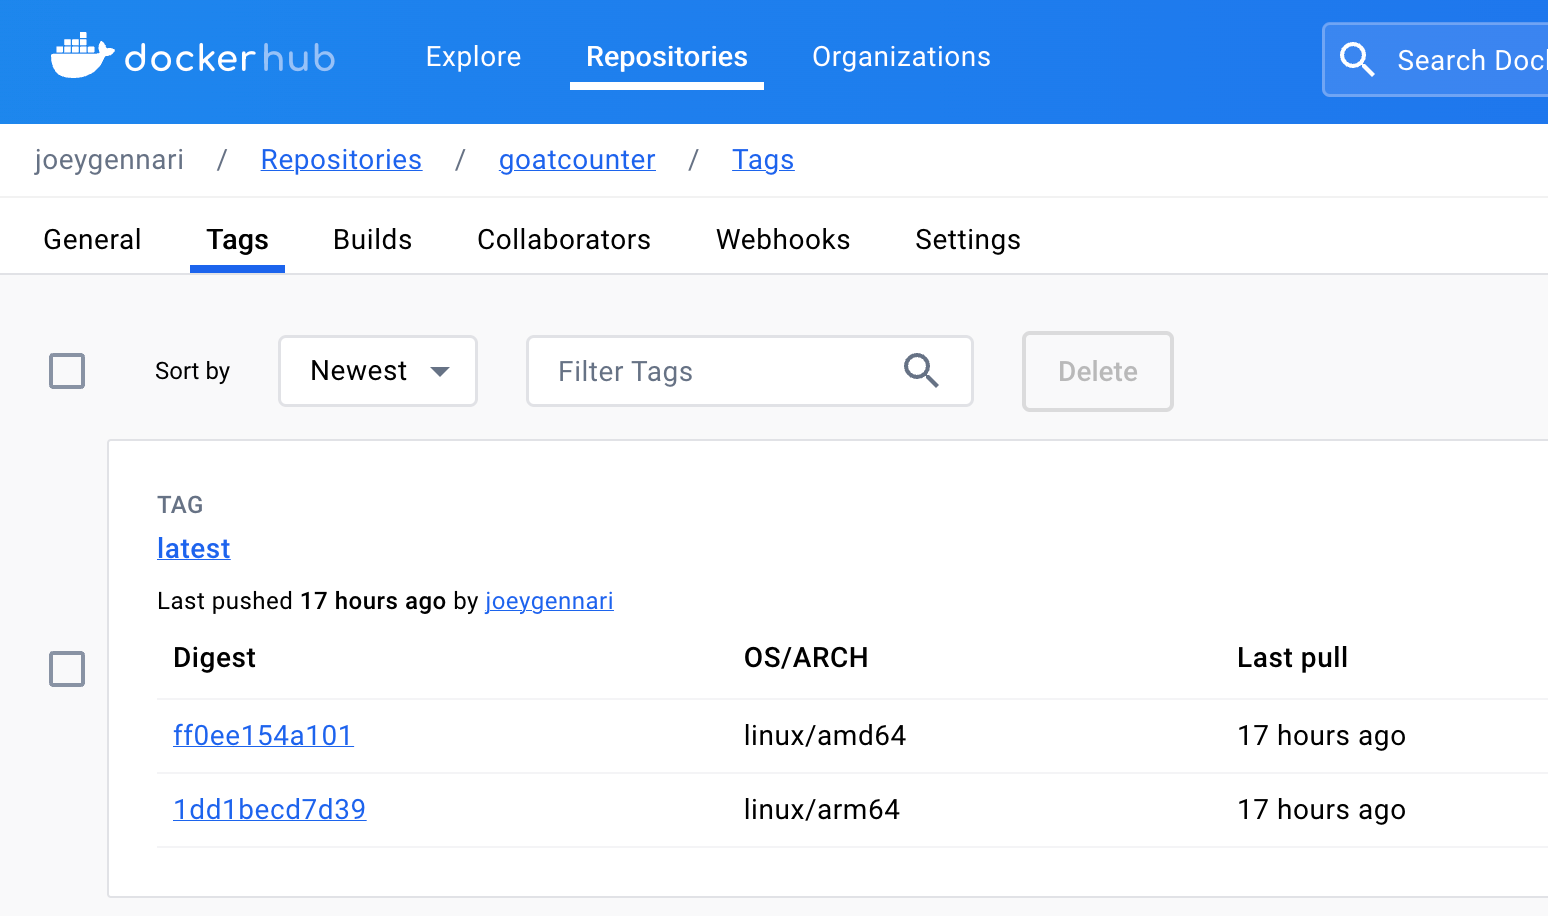This screenshot has width=1548, height=916.
Task: Click the Digest column header
Action: pos(214,657)
